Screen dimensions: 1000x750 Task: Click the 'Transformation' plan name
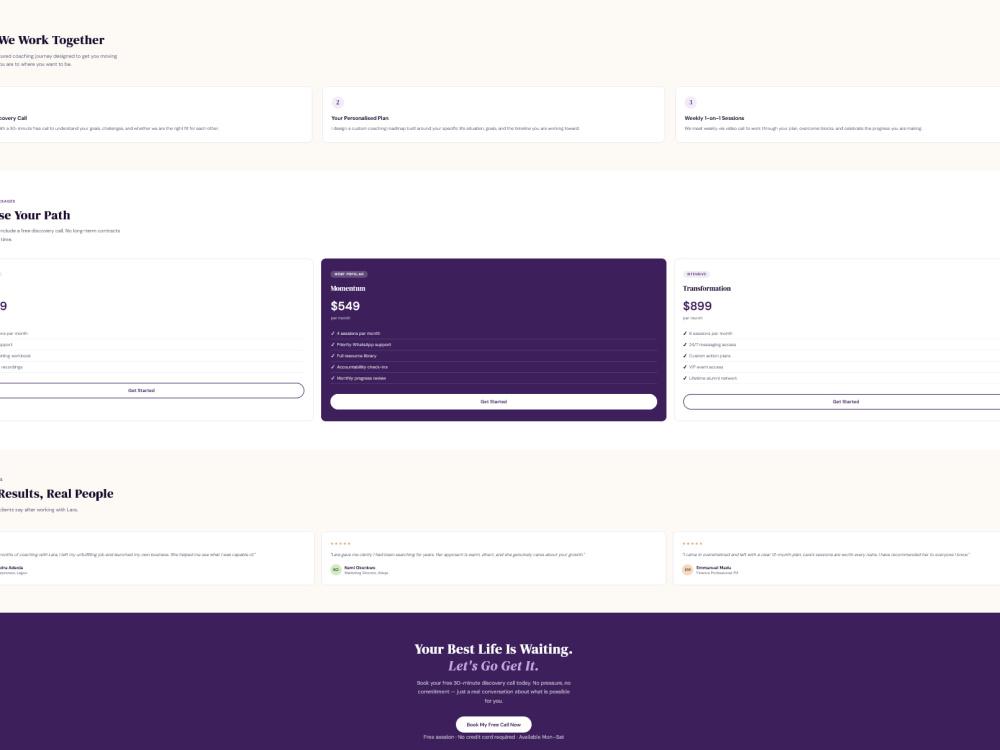(x=707, y=288)
